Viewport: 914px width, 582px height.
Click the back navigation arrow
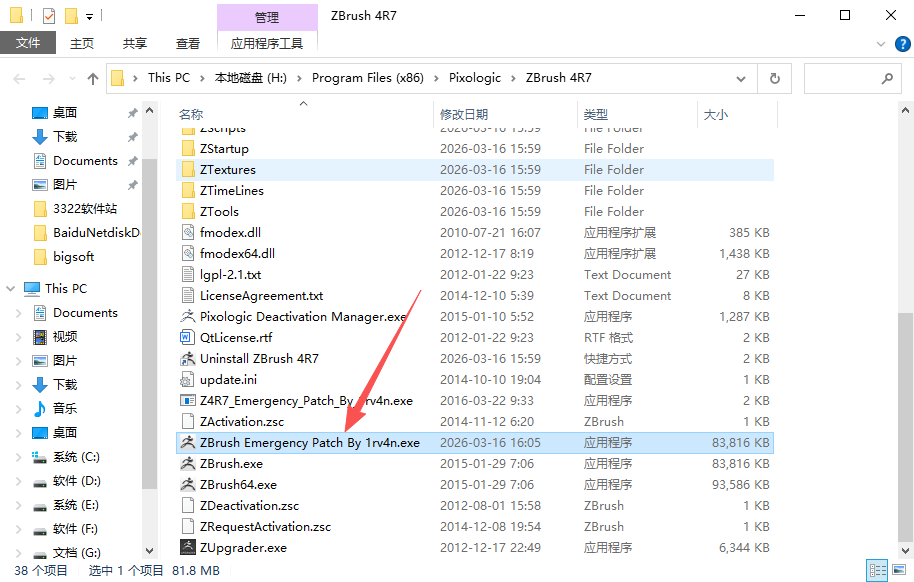(19, 78)
